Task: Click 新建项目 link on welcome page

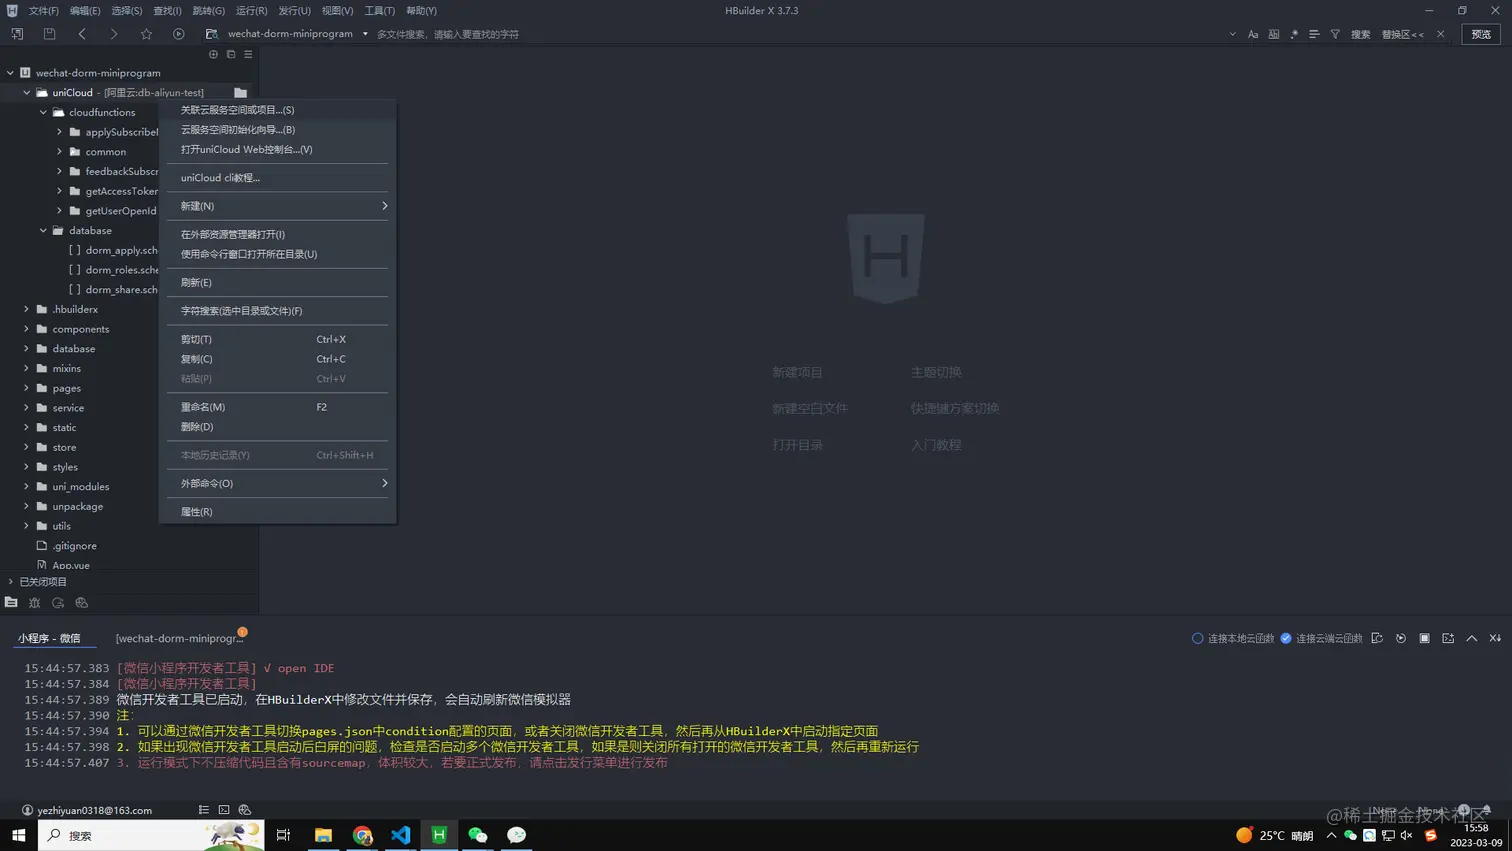Action: coord(797,372)
